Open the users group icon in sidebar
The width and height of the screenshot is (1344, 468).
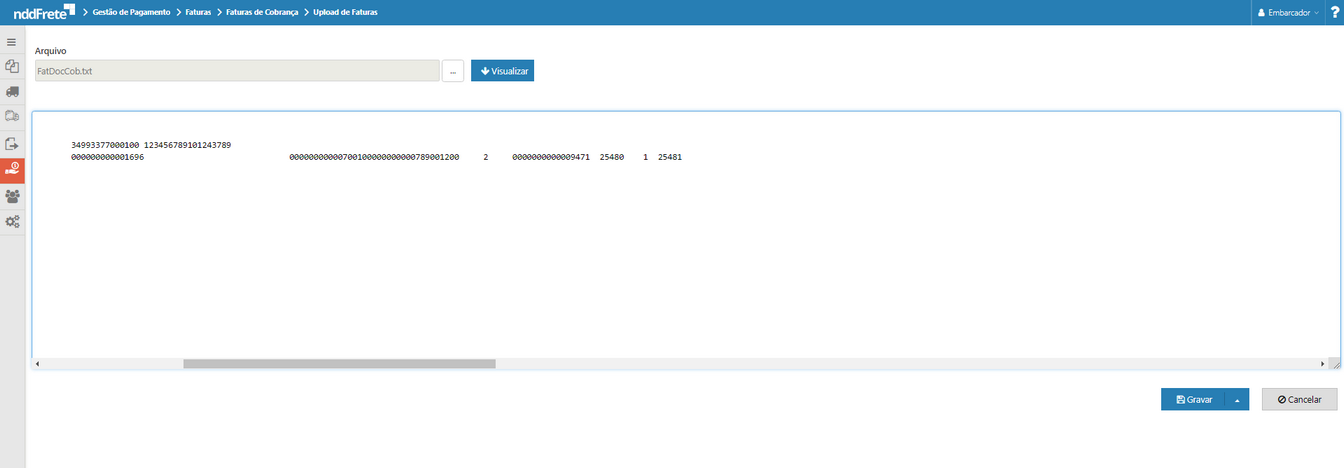[x=12, y=196]
